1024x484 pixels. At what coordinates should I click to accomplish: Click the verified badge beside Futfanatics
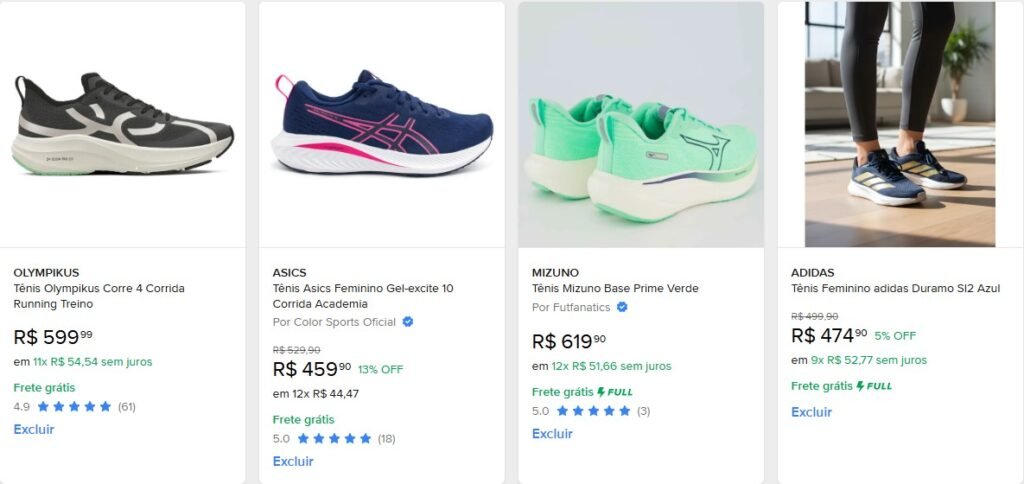pos(622,307)
